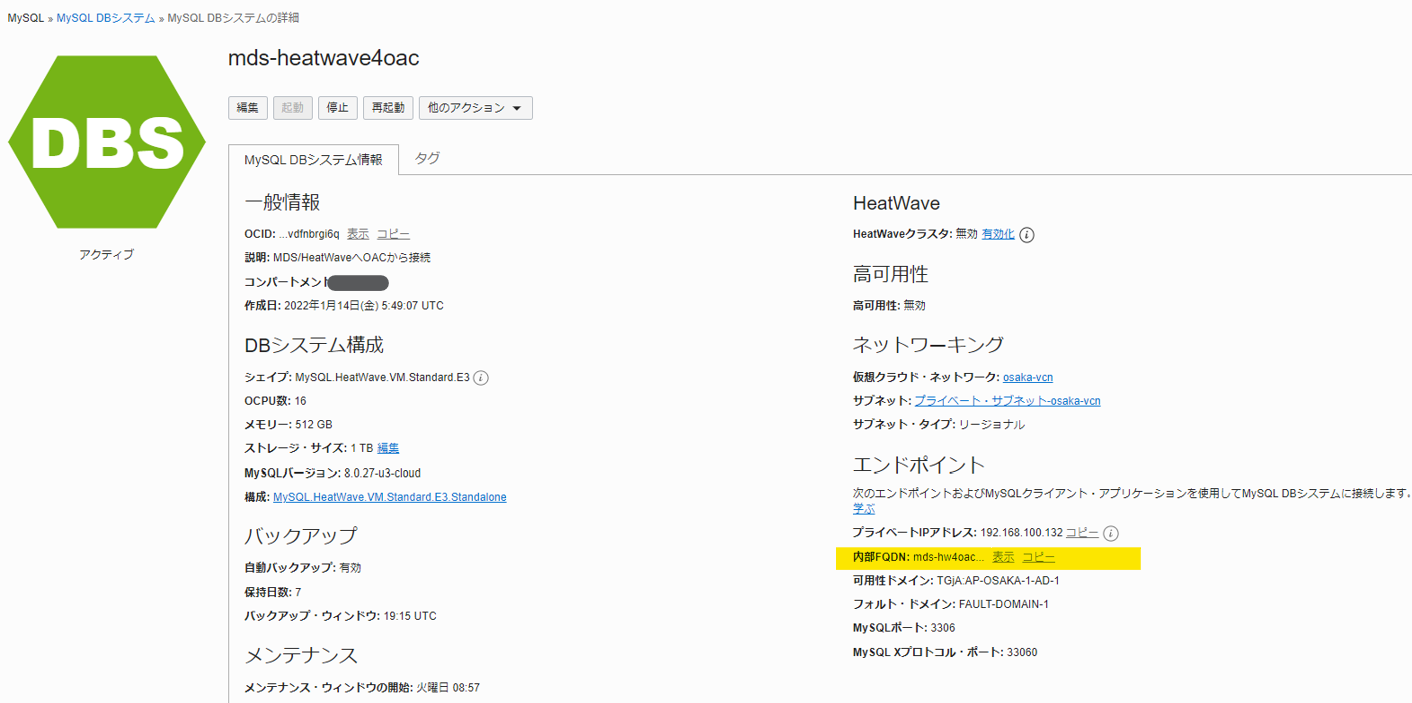Copy the highlighted 内部FQDN value
The image size is (1412, 703).
1038,557
